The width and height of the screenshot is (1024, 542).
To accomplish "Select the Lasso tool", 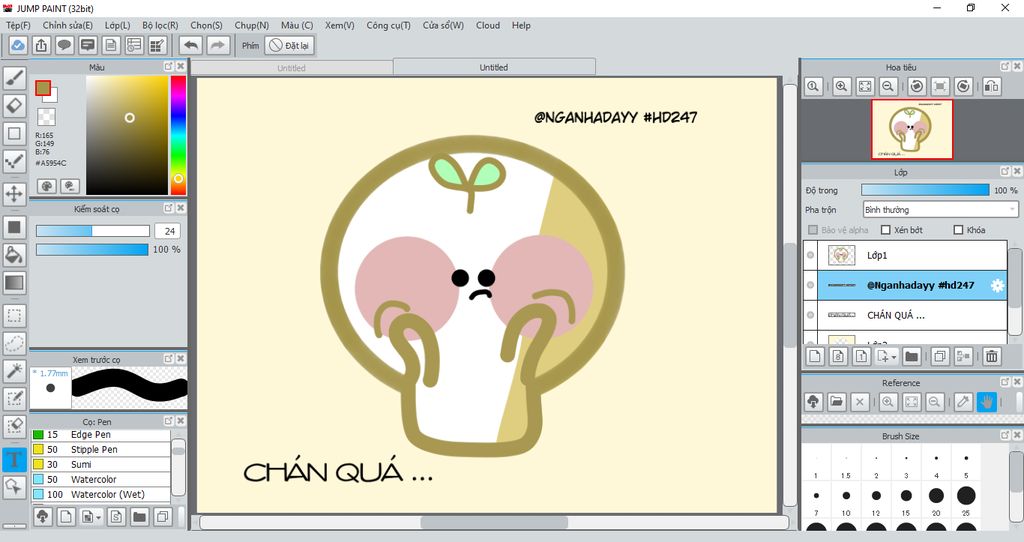I will pyautogui.click(x=14, y=343).
